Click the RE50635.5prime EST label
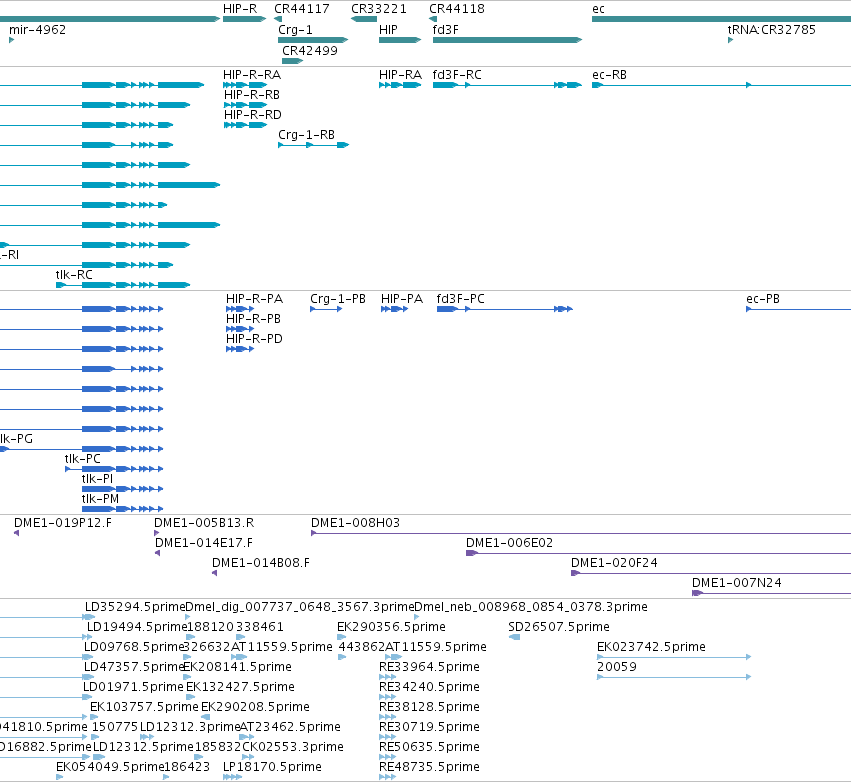Viewport: 851px width, 782px height. click(429, 747)
